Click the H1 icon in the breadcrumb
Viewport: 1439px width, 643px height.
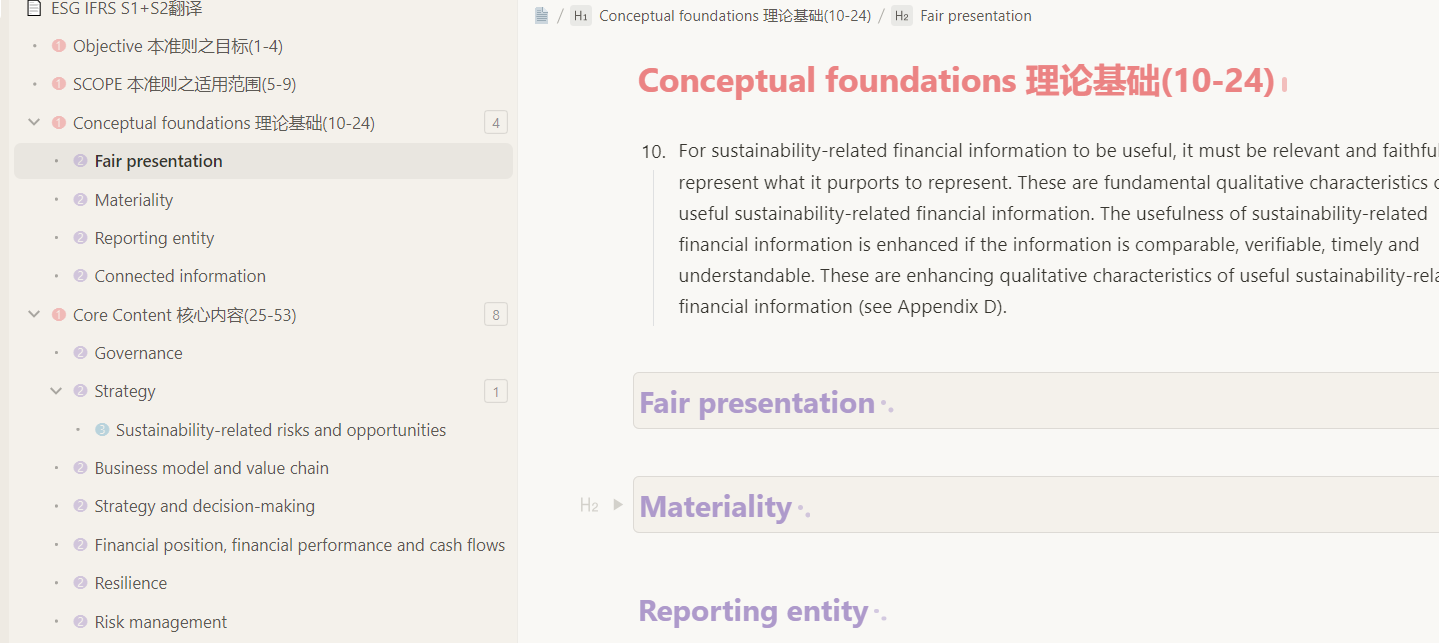(580, 16)
